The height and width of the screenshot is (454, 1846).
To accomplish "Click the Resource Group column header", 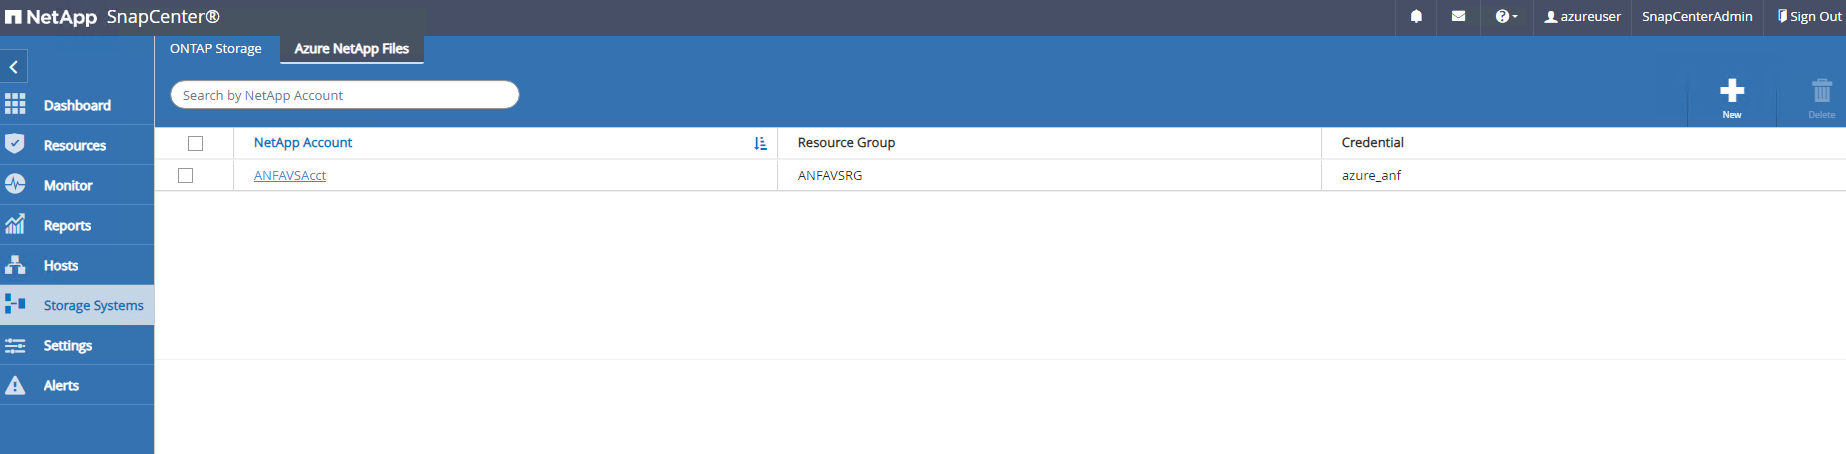I will 846,143.
